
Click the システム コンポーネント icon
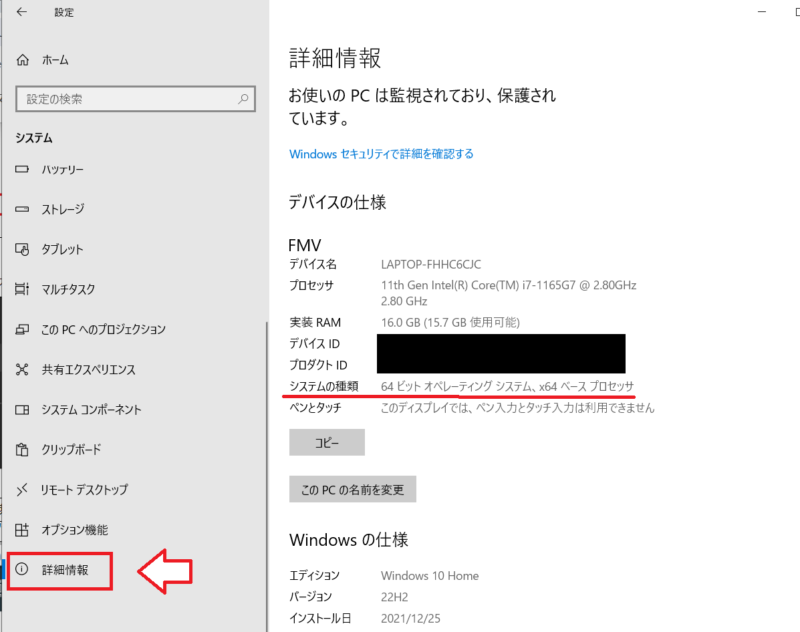22,410
